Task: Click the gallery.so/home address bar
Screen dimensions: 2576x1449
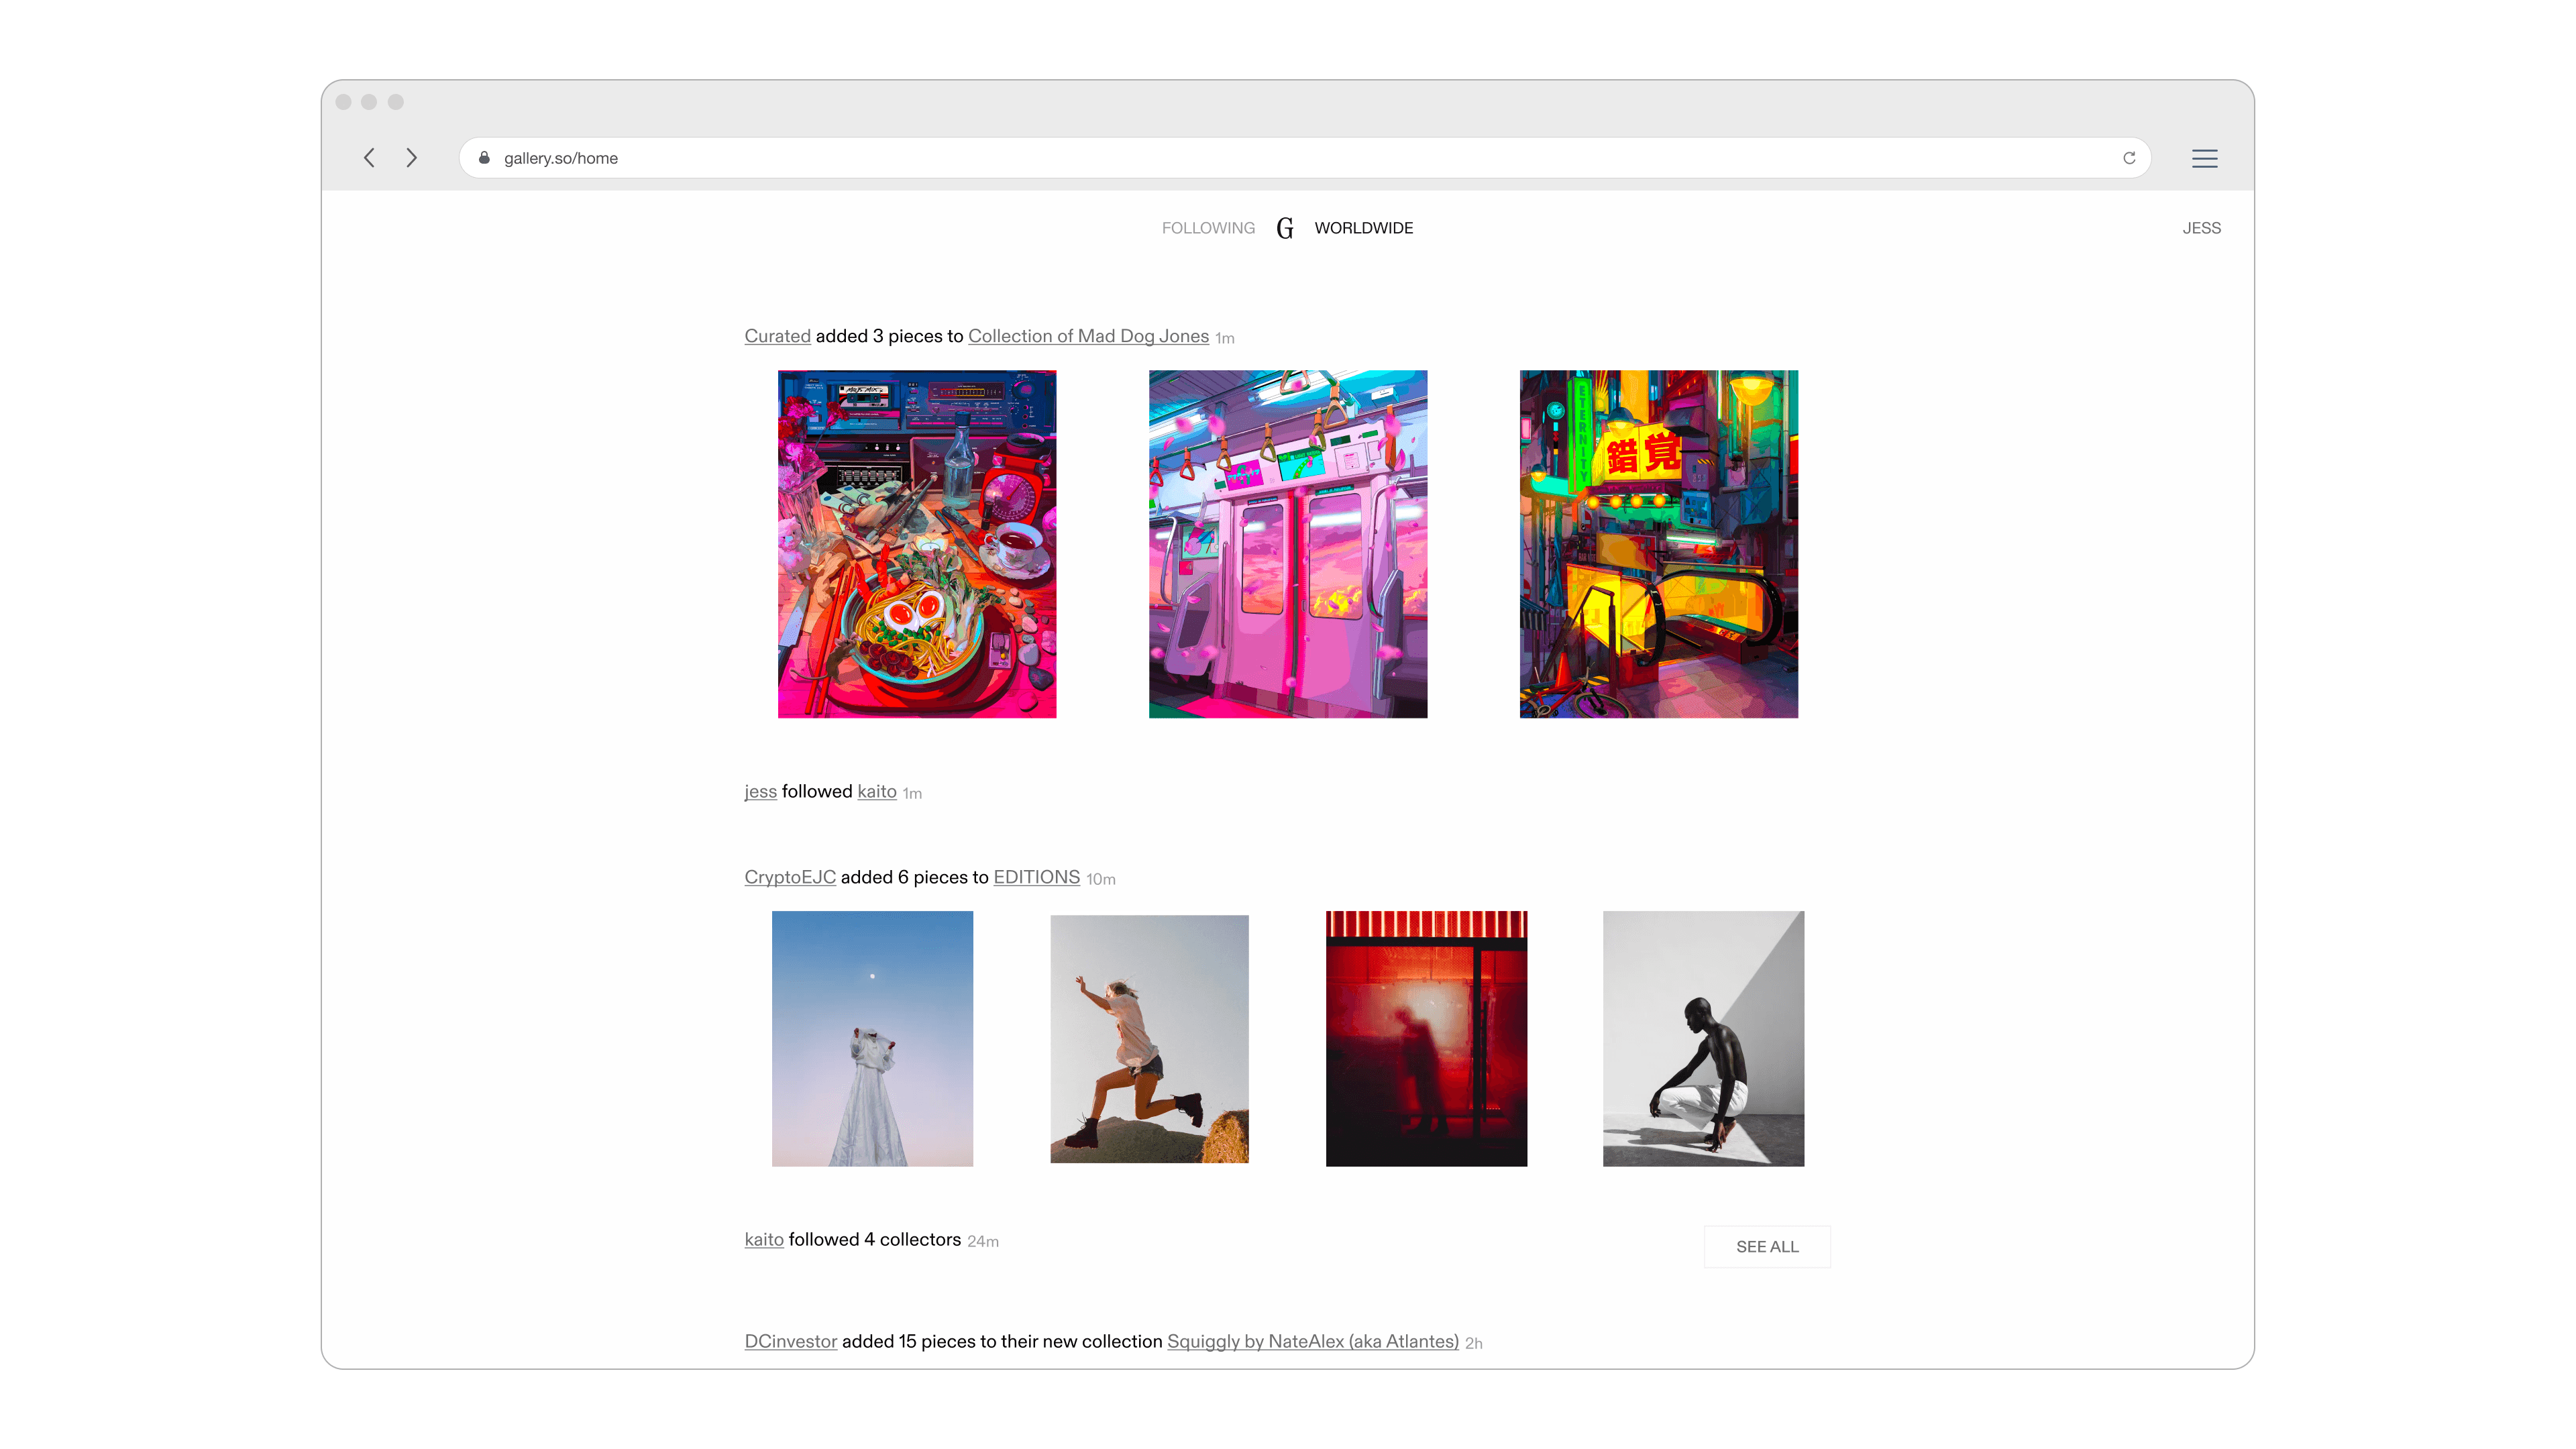Action: 1305,158
